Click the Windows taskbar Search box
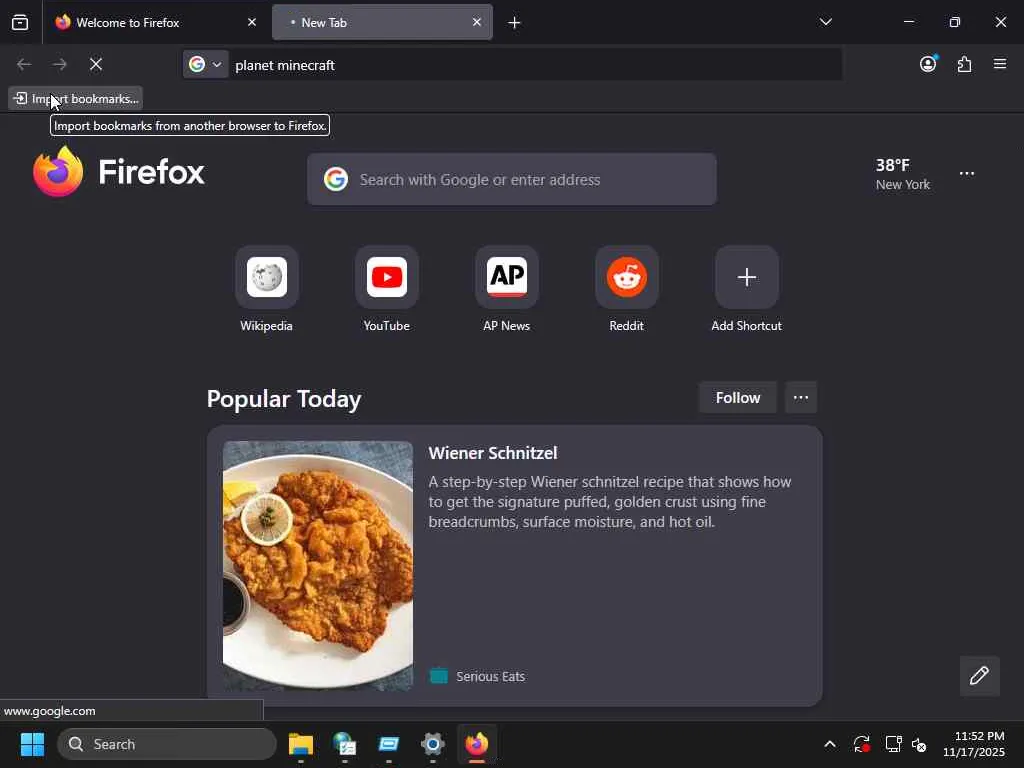Viewport: 1024px width, 768px height. point(167,744)
